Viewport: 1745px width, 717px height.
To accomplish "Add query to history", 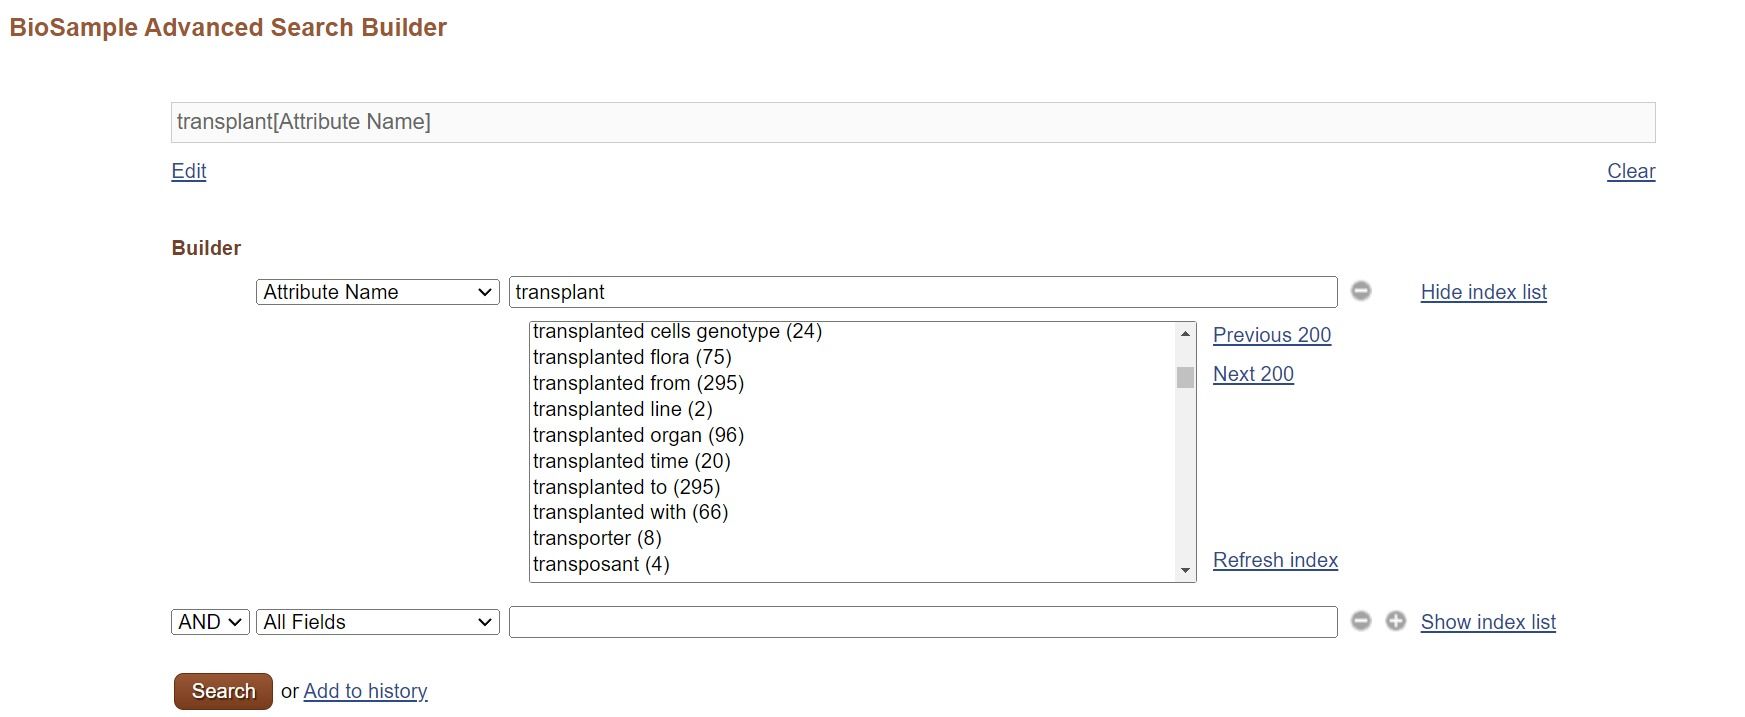I will coord(365,691).
